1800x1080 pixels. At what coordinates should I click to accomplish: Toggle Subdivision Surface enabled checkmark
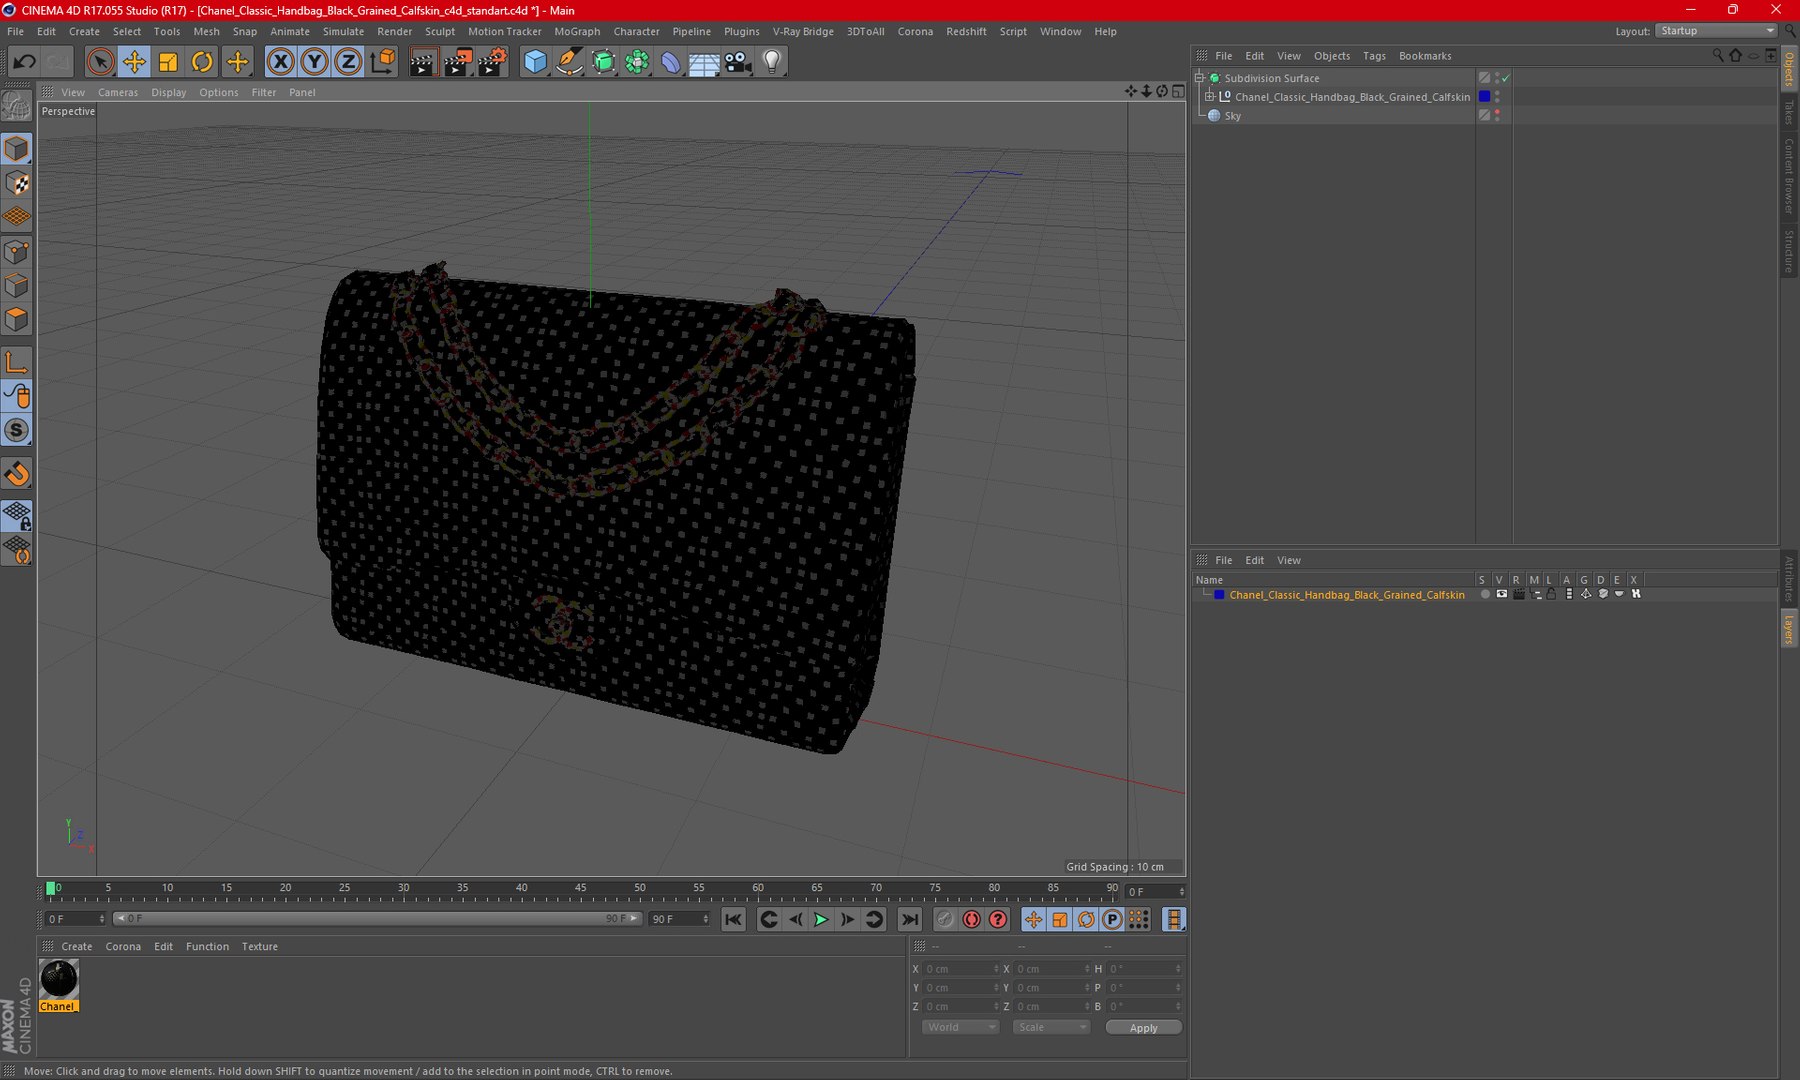click(x=1505, y=78)
